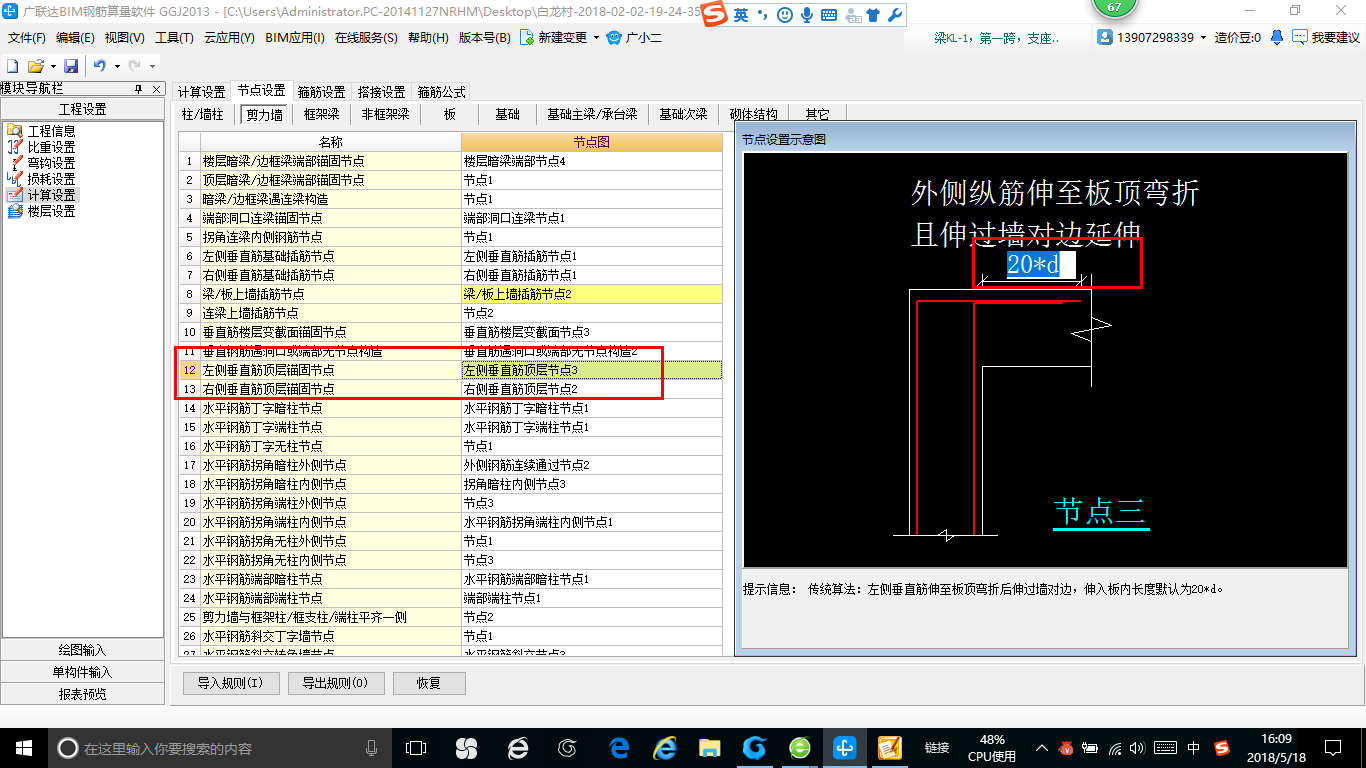This screenshot has height=768, width=1366.
Task: Open 弯钩设置 in navigation tree
Action: (x=51, y=163)
